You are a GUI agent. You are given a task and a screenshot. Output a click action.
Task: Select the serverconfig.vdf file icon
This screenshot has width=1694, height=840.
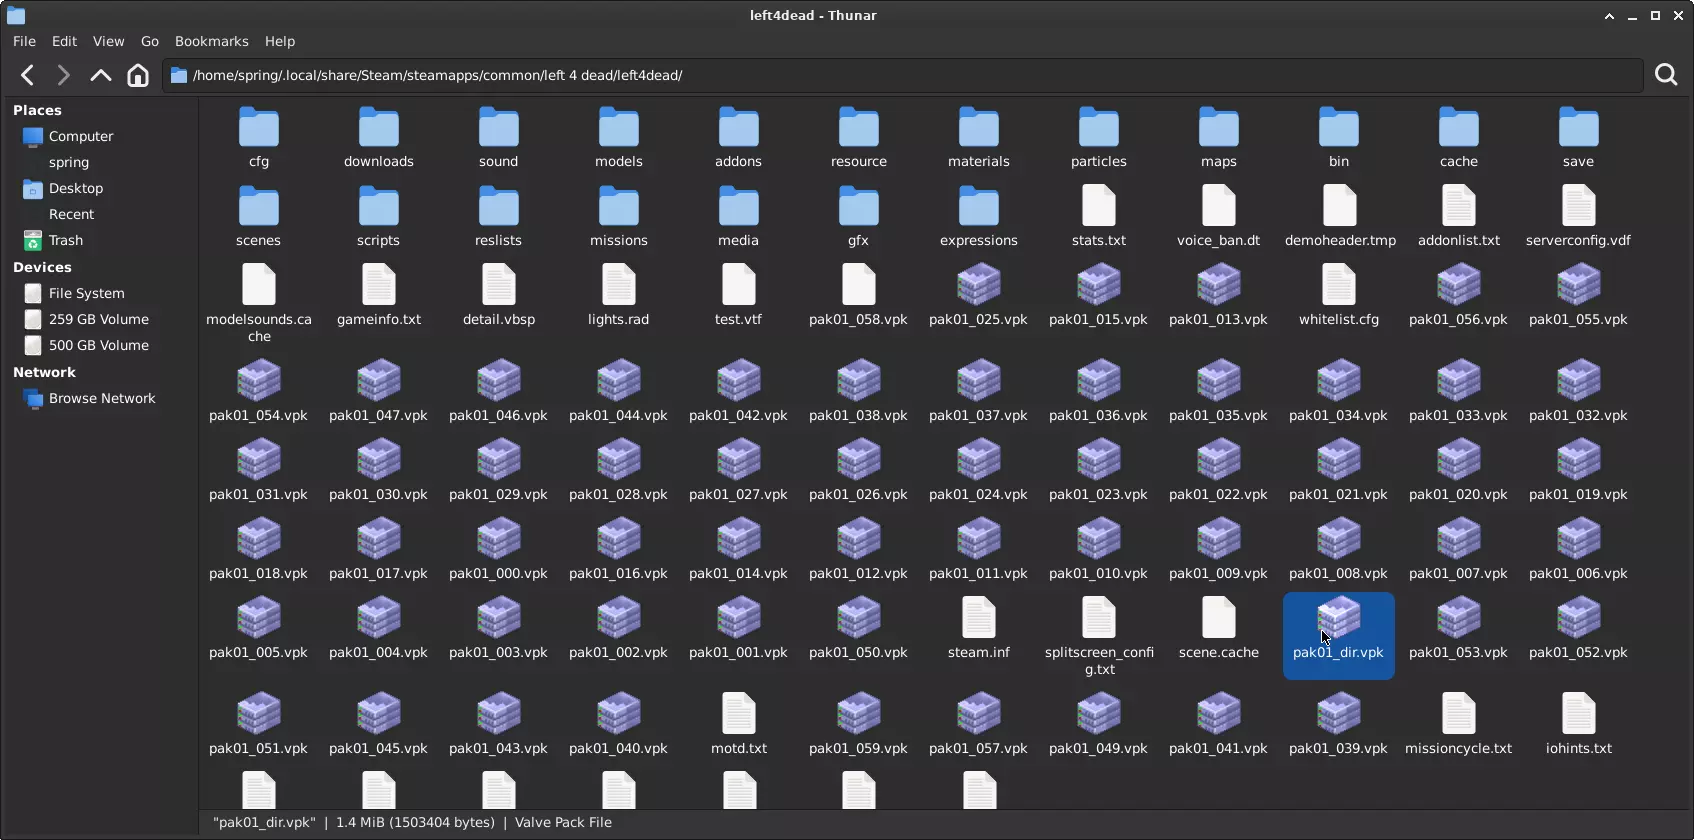tap(1579, 206)
